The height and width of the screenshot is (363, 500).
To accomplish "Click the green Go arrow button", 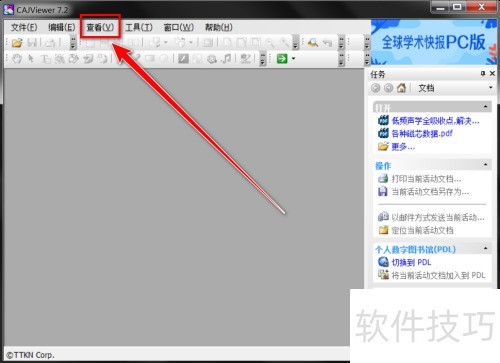I will [x=282, y=59].
